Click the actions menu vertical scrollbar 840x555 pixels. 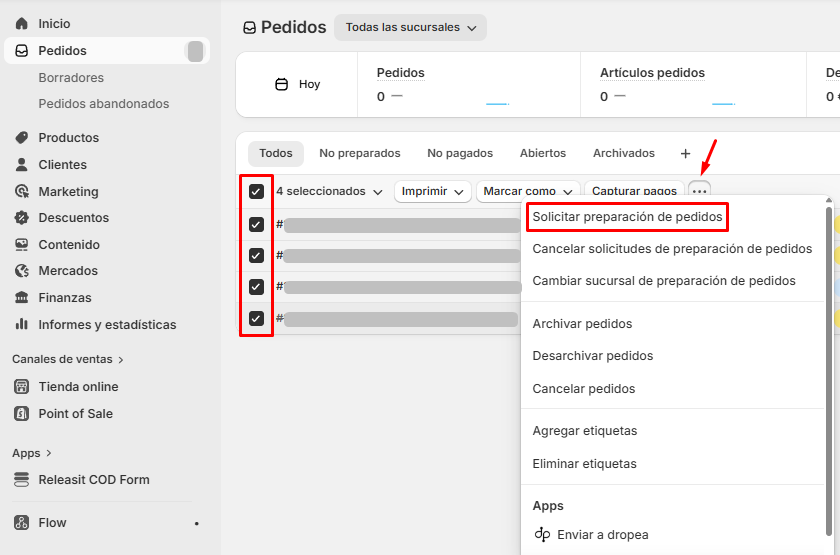click(828, 370)
